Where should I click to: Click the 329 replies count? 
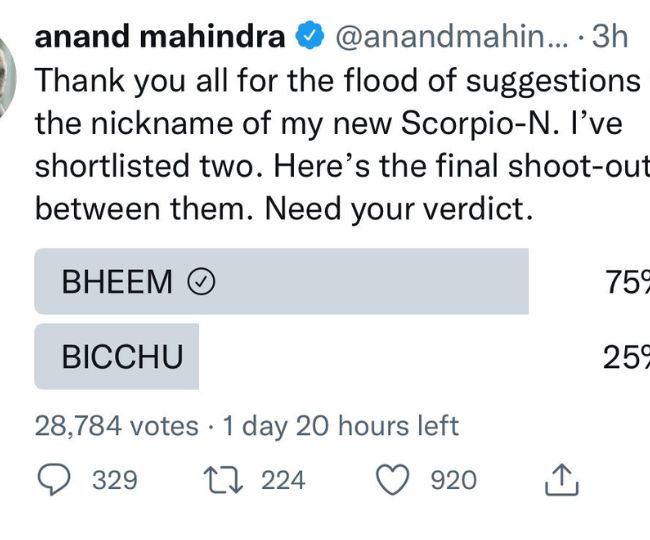[114, 480]
